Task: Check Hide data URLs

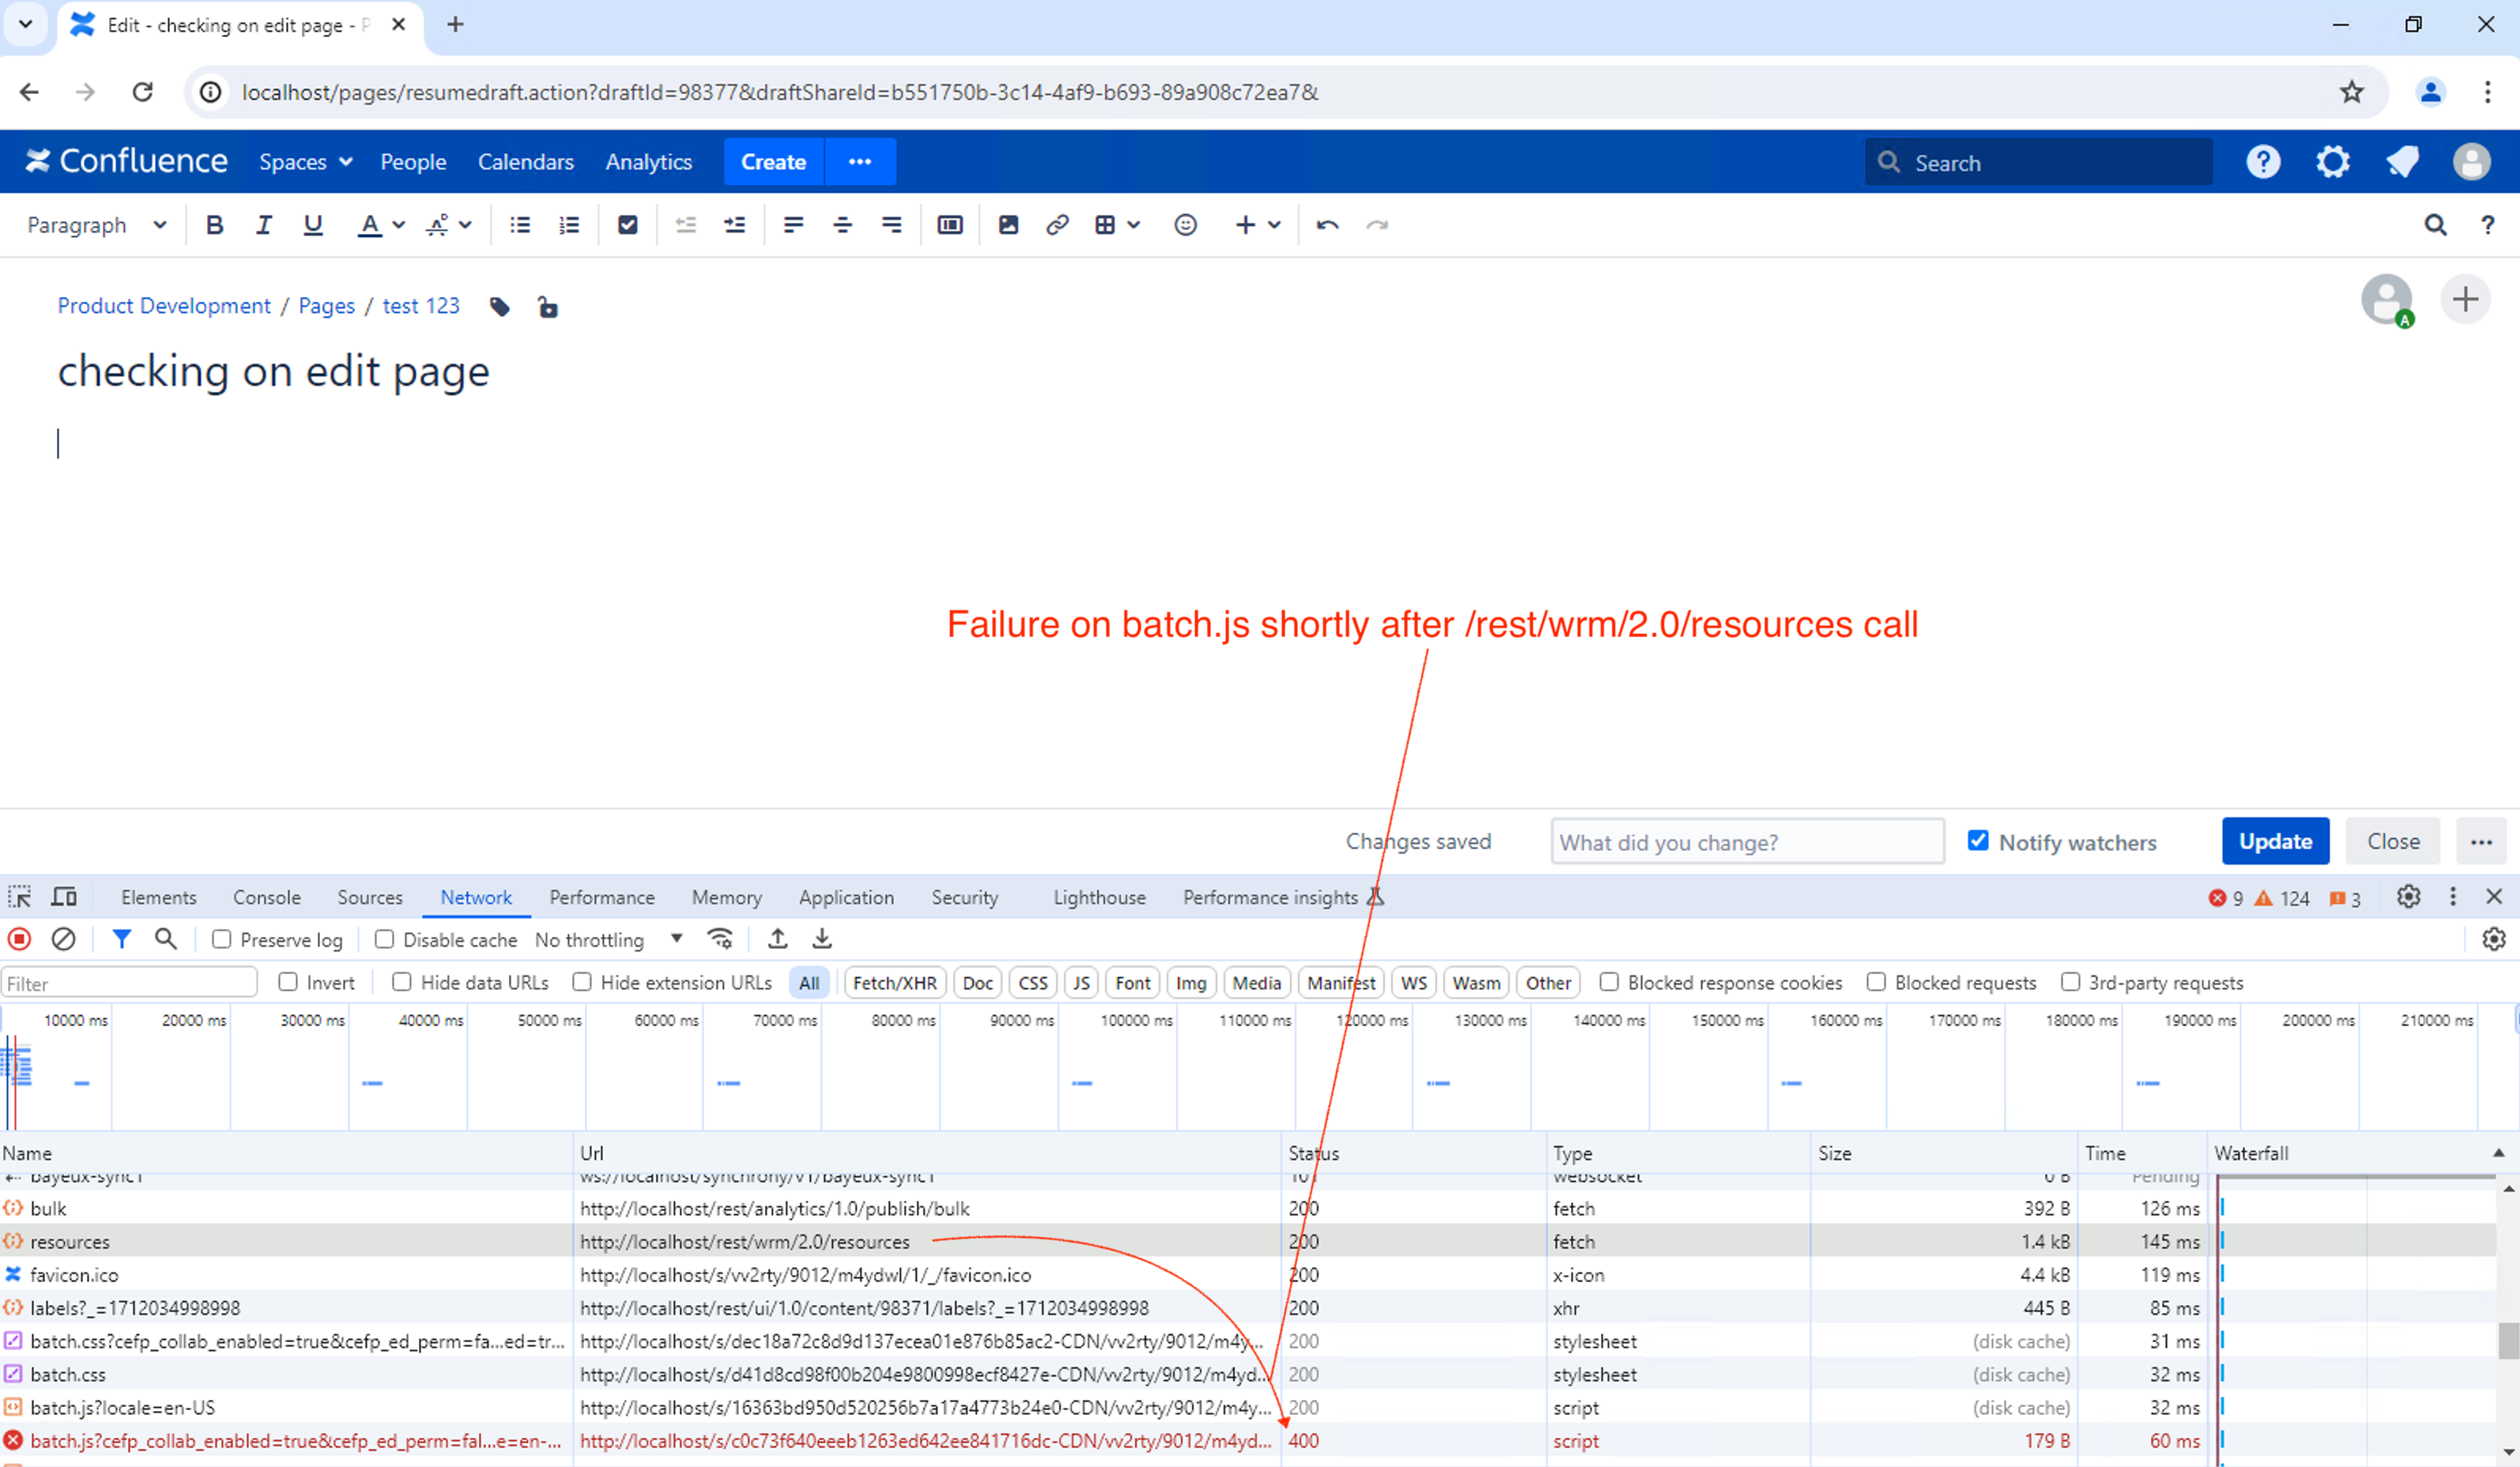Action: point(402,982)
